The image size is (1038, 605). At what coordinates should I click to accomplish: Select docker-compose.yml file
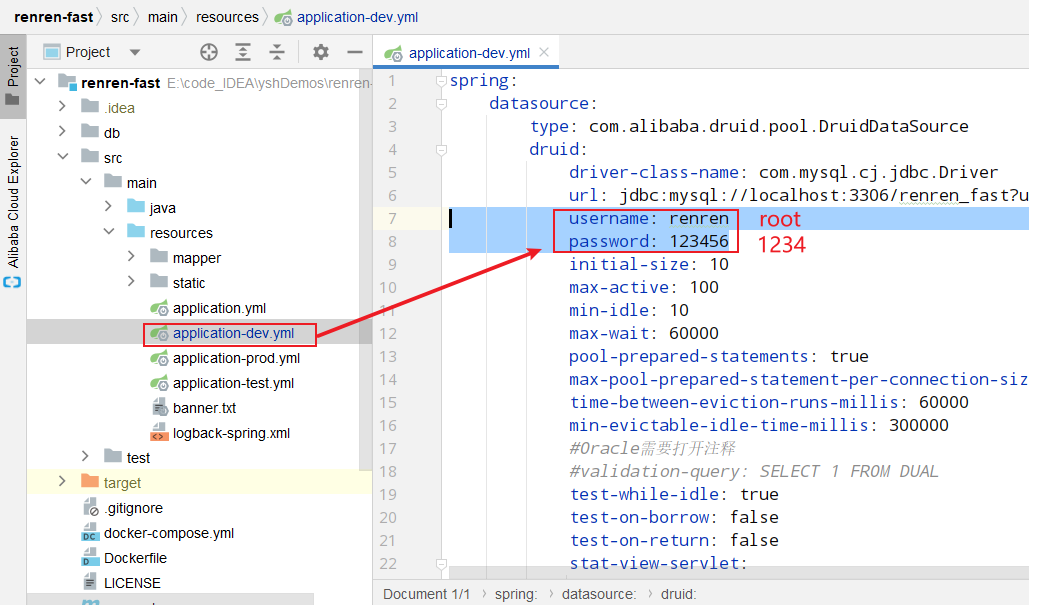tap(169, 533)
